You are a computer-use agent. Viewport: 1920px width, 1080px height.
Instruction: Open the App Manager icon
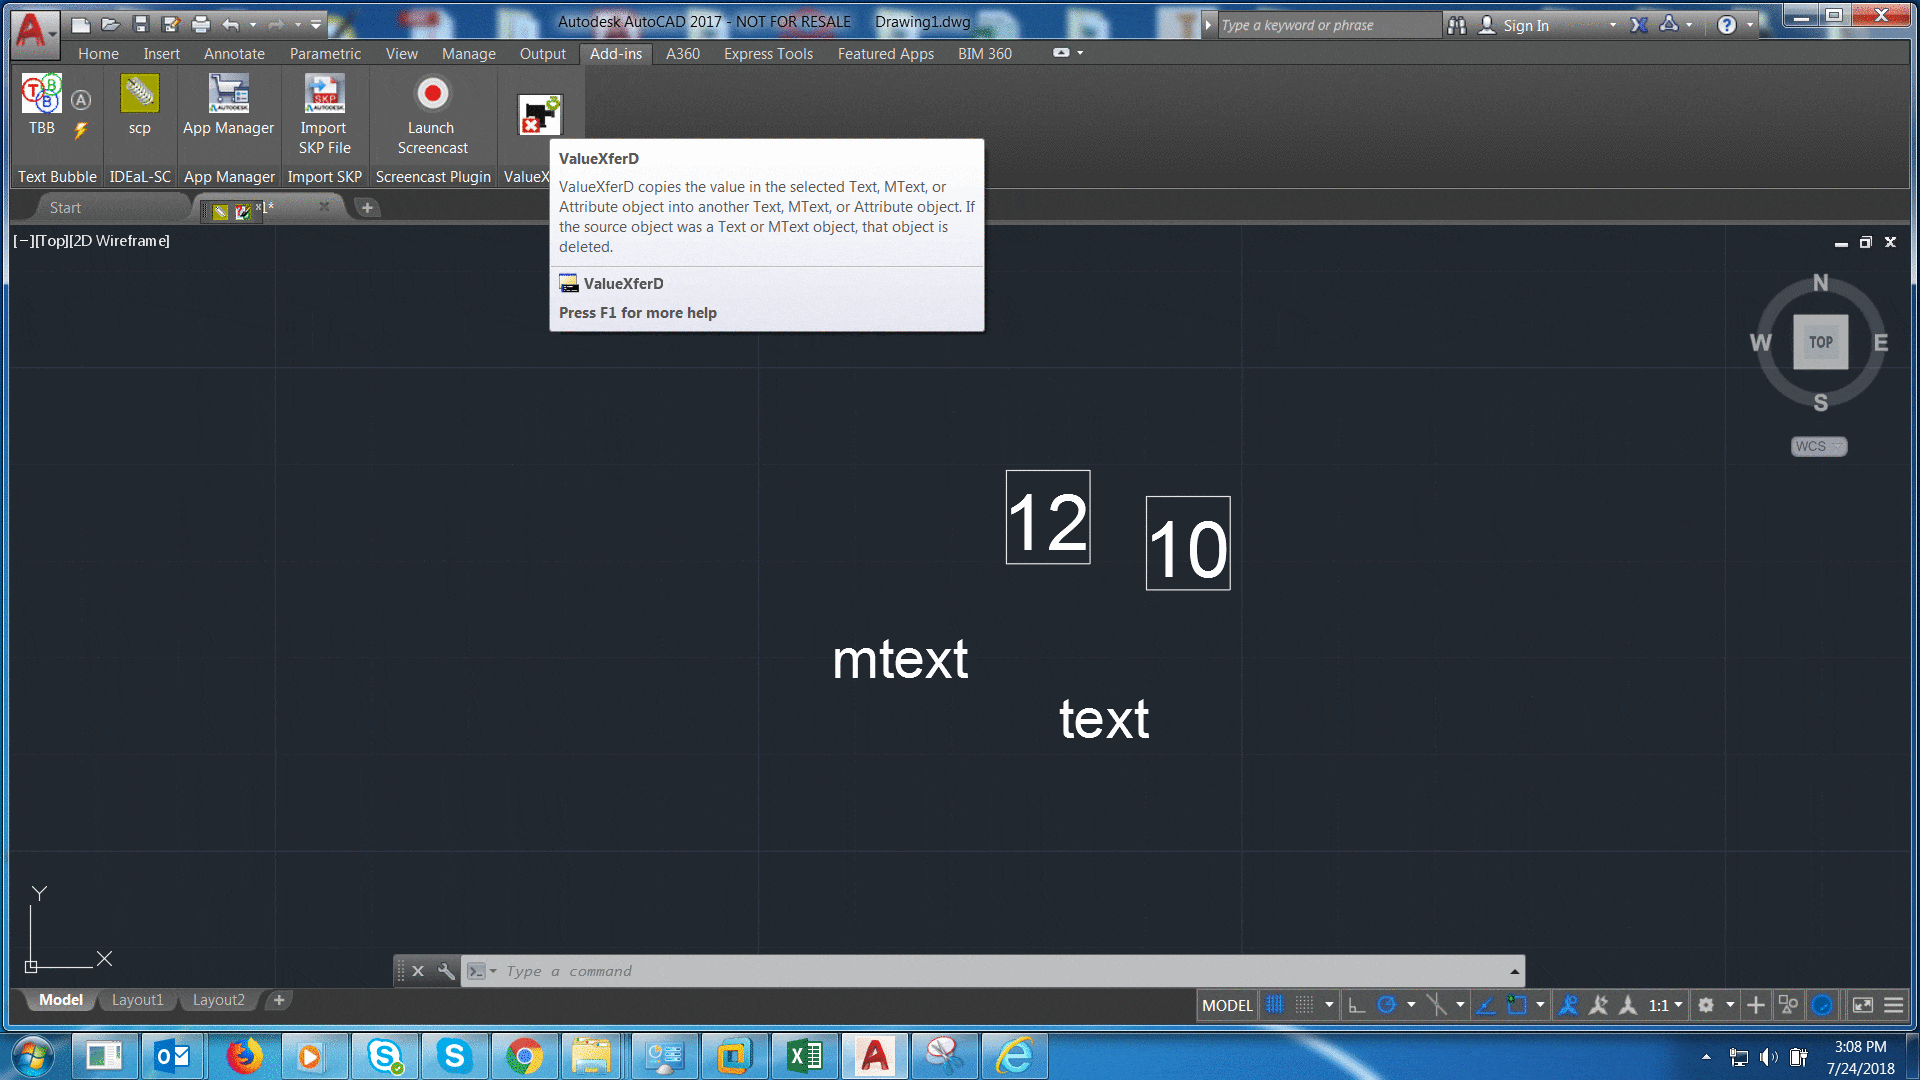(x=228, y=94)
